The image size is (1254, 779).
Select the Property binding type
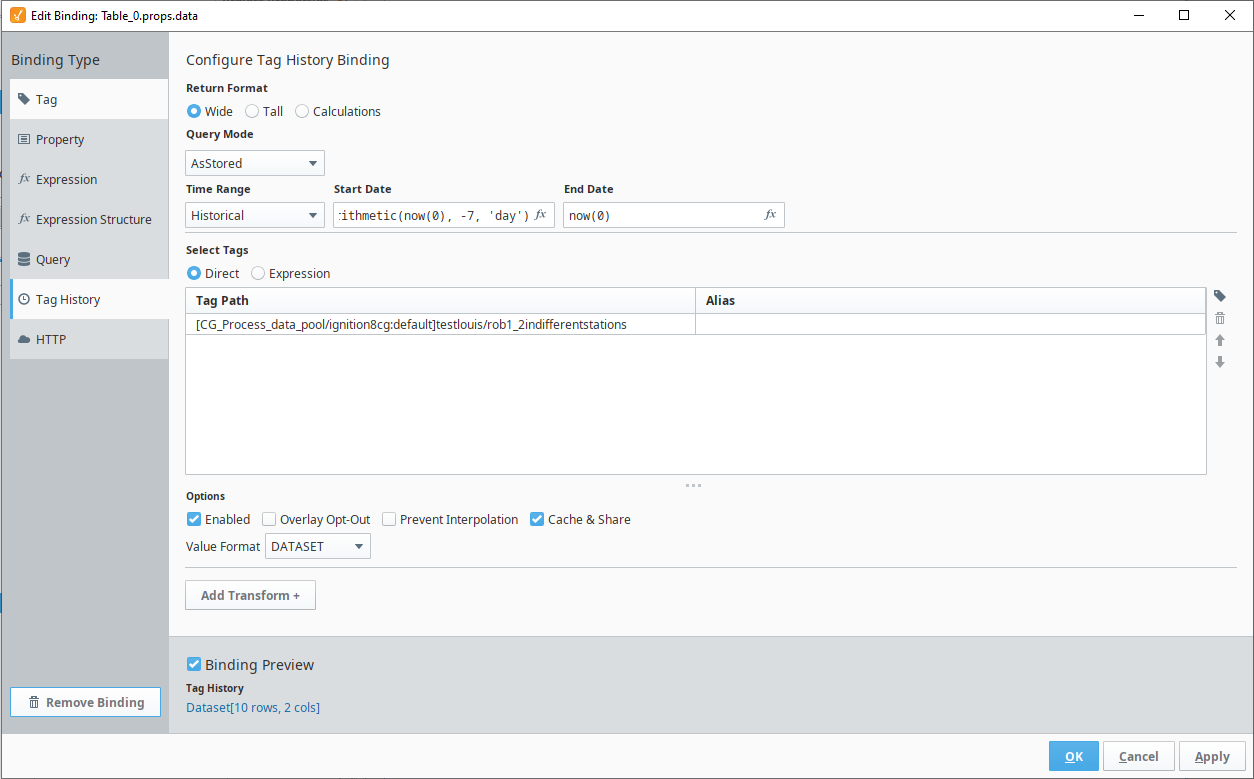coord(89,139)
